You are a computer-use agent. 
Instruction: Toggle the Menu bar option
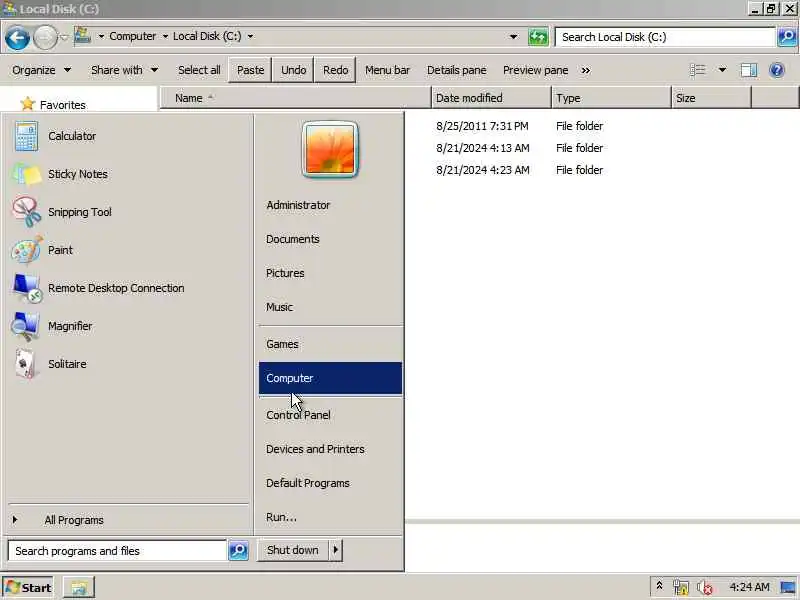[387, 70]
